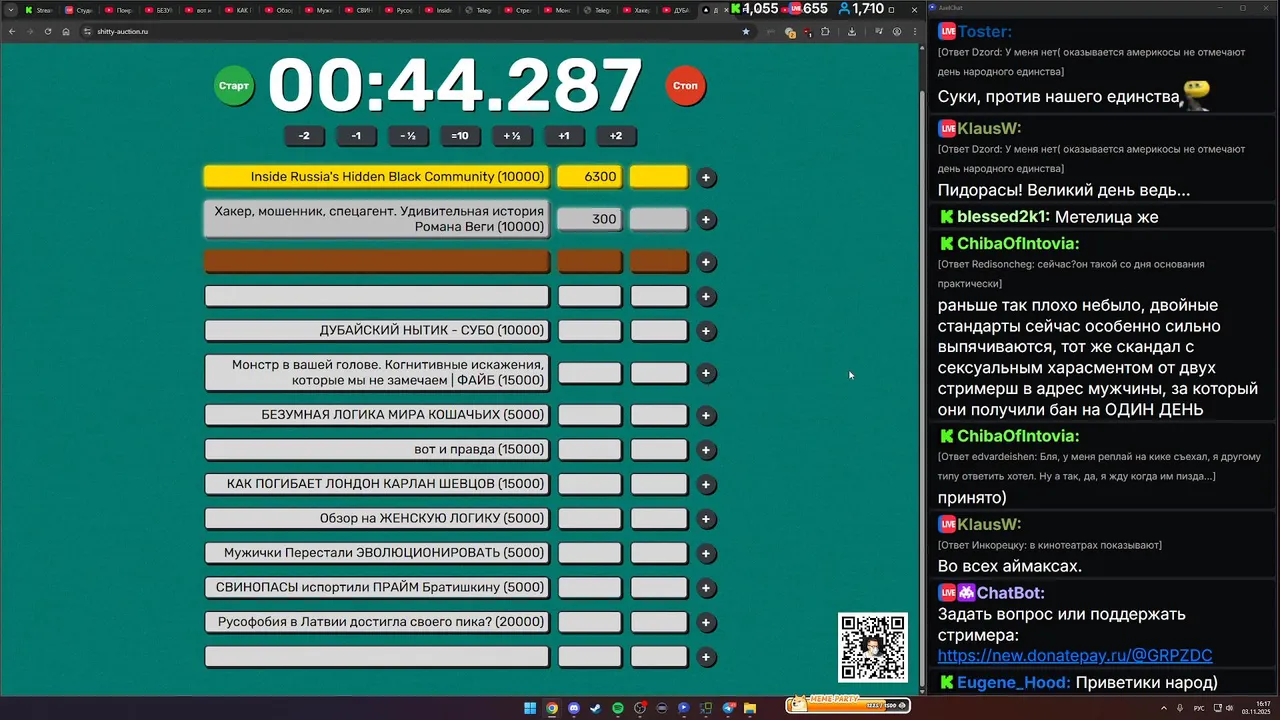Reload the page in the browser

pyautogui.click(x=48, y=31)
